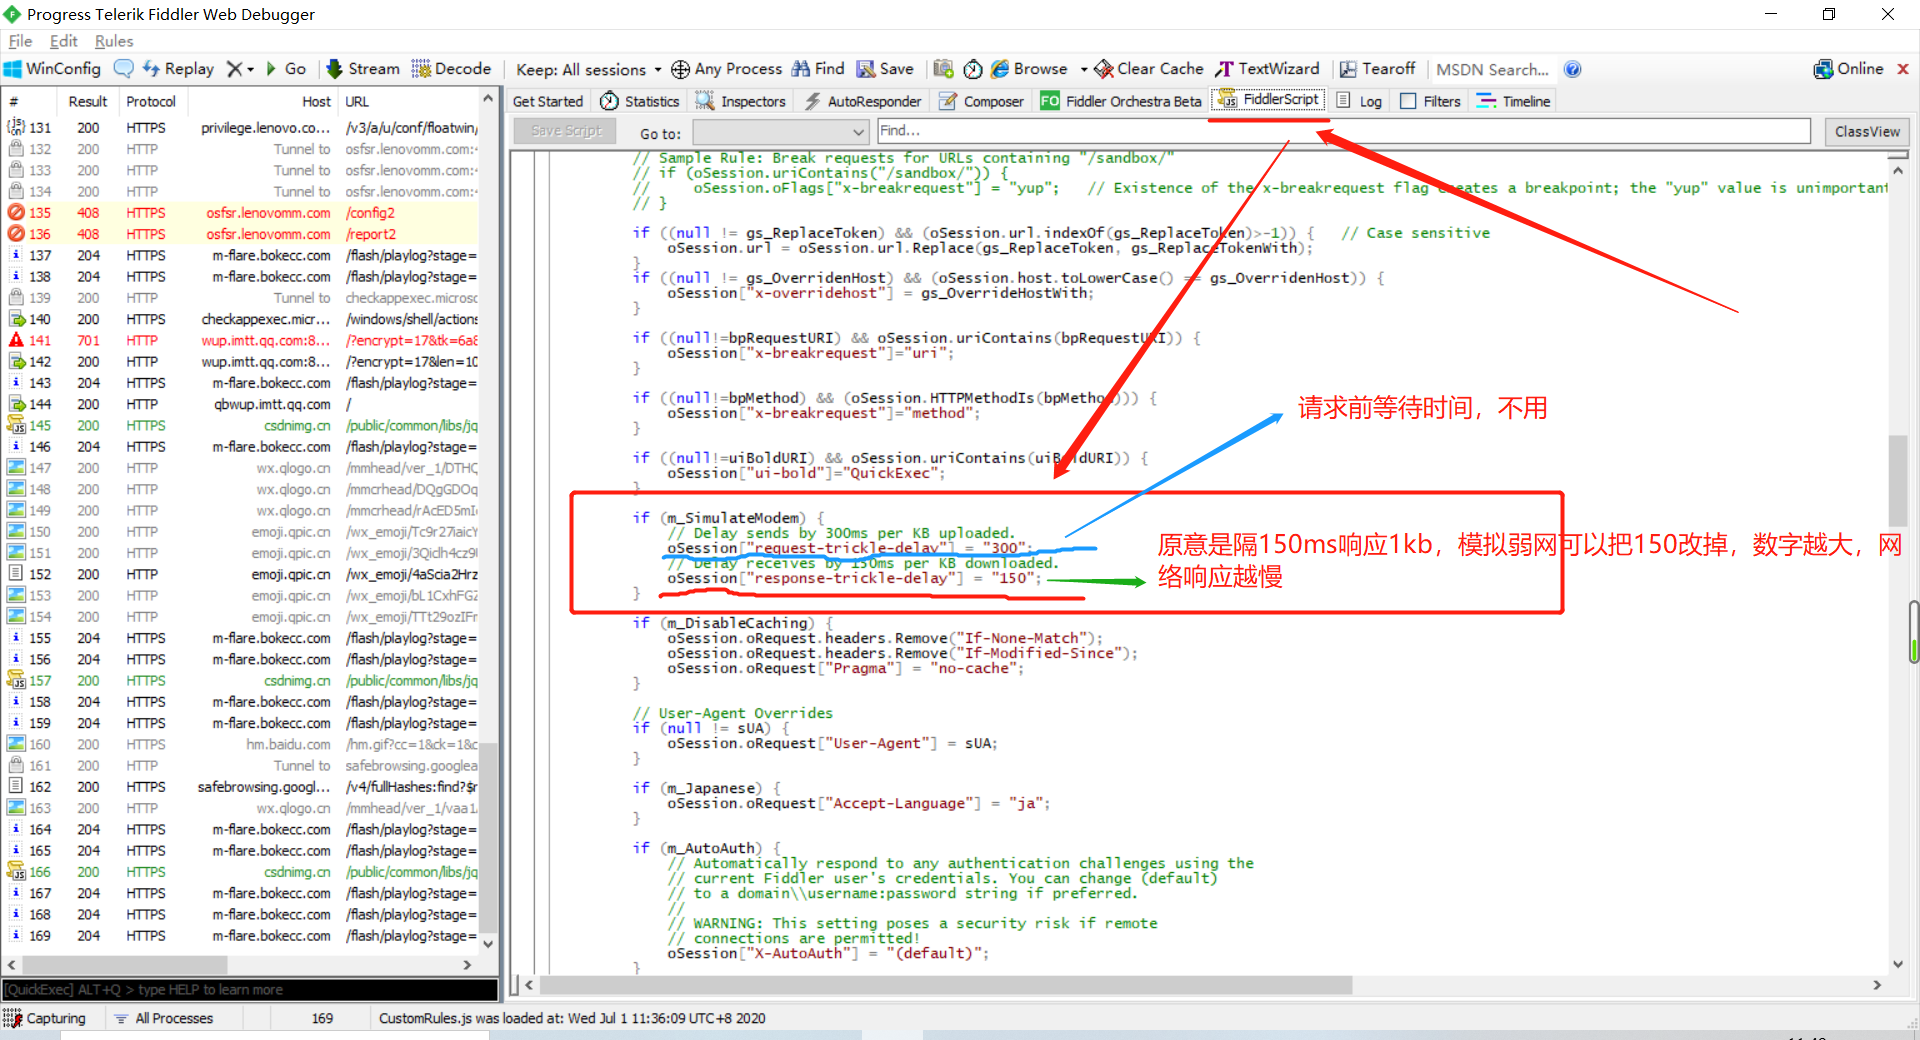1920x1040 pixels.
Task: Replay the selected sessions
Action: point(179,69)
